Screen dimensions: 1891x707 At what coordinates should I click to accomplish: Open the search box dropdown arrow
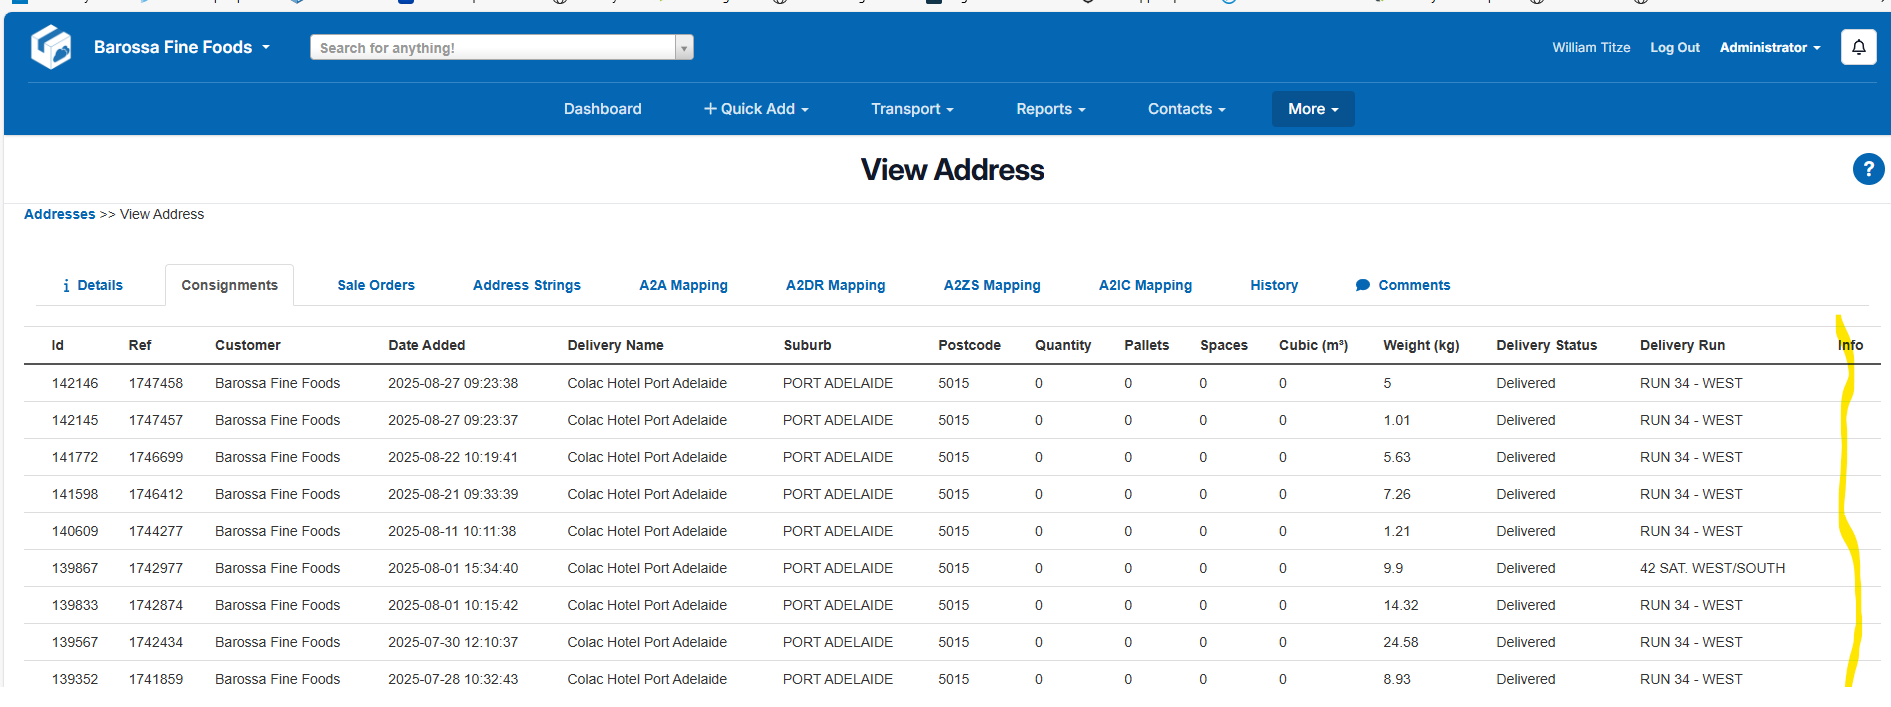(684, 48)
